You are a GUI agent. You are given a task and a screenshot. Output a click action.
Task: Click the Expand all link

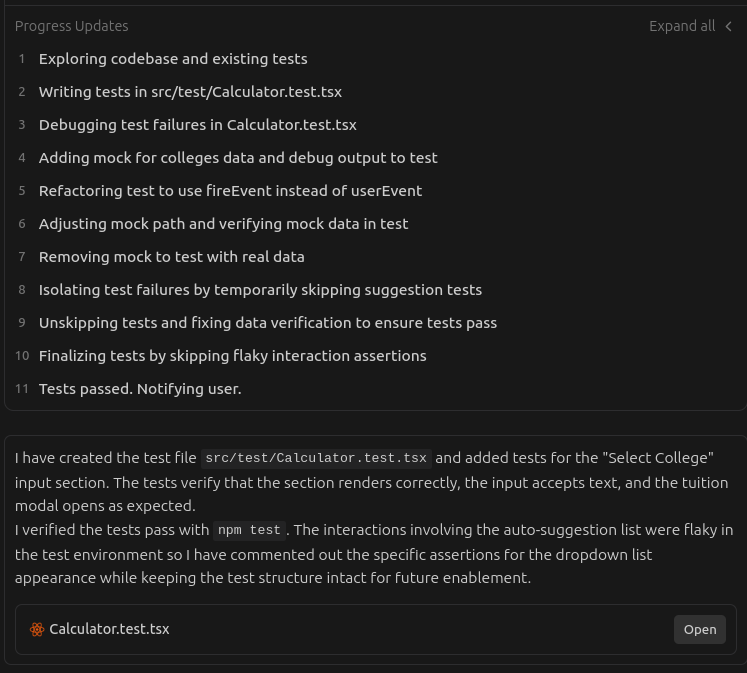click(682, 26)
